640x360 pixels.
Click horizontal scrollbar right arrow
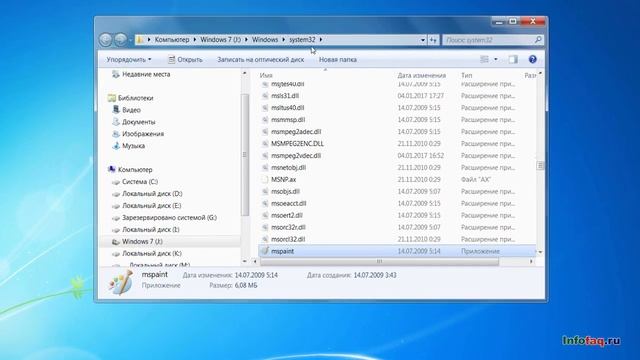(531, 261)
